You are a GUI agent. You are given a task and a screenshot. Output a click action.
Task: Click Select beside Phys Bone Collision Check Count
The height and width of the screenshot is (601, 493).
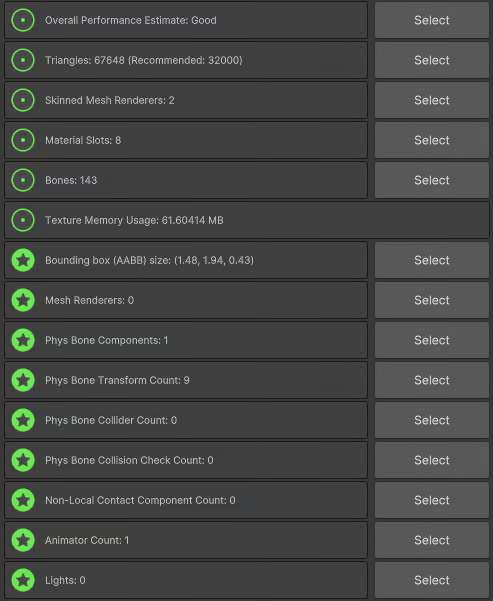(x=432, y=460)
